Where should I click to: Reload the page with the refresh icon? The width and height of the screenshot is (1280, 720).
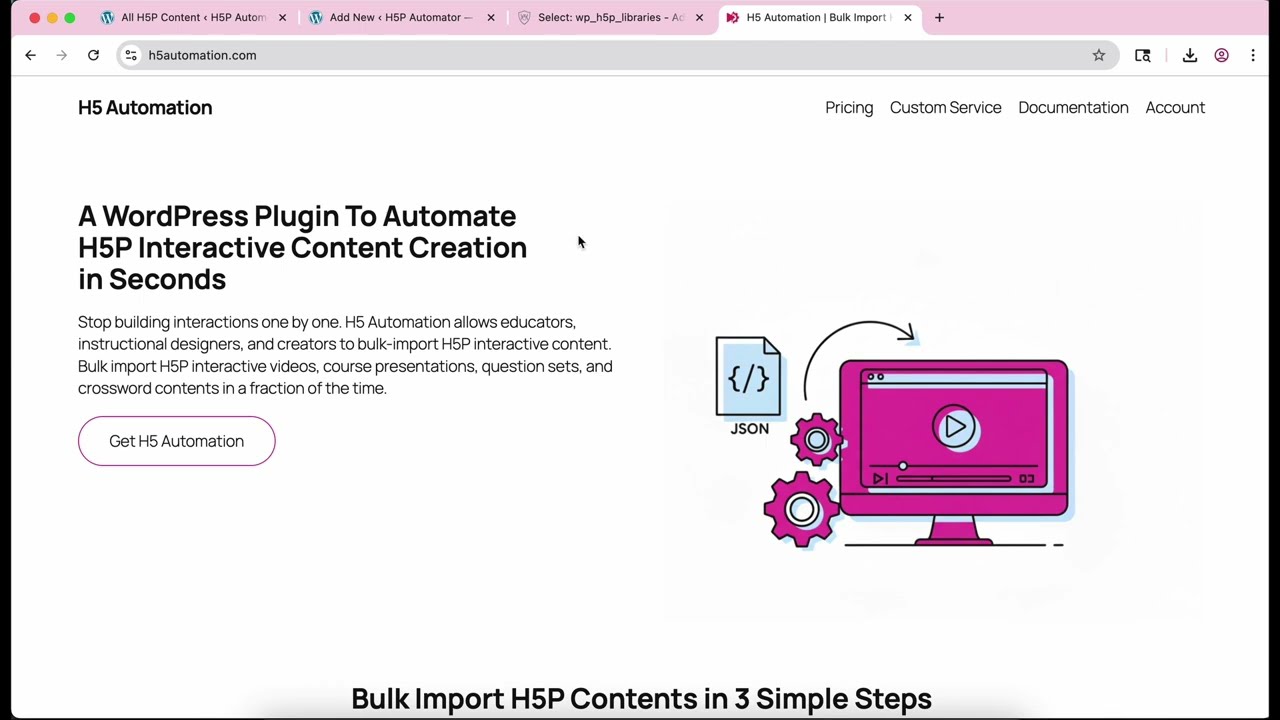(93, 55)
